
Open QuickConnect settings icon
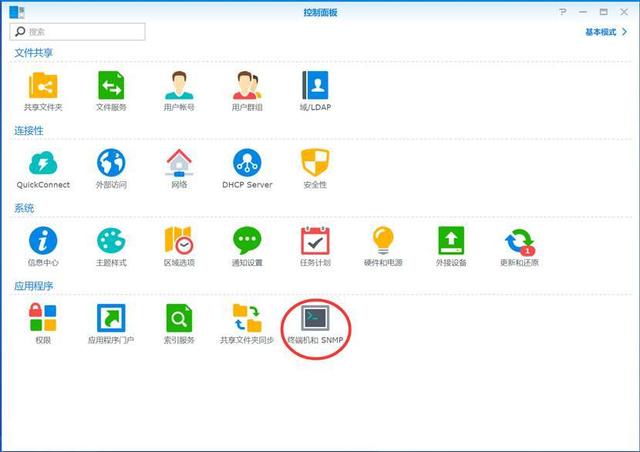[43, 163]
